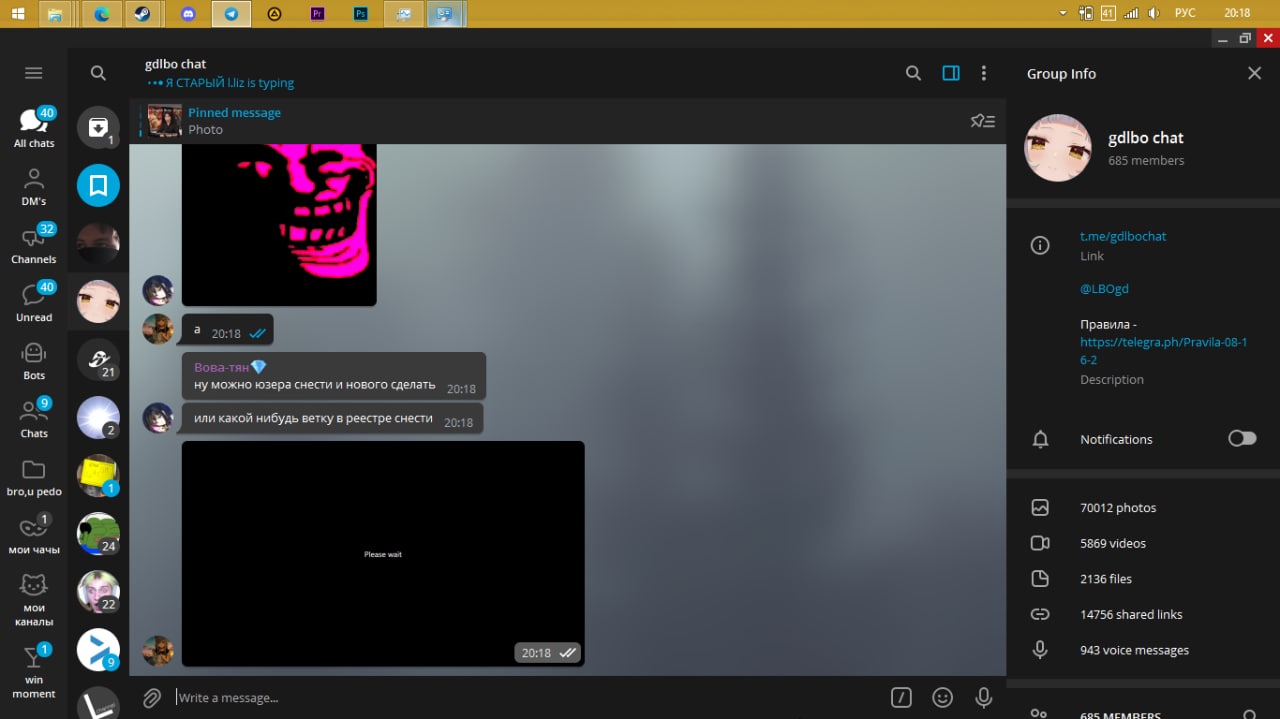Open chat with glowing light avatar badge 2
Viewport: 1280px width, 719px height.
click(x=98, y=418)
